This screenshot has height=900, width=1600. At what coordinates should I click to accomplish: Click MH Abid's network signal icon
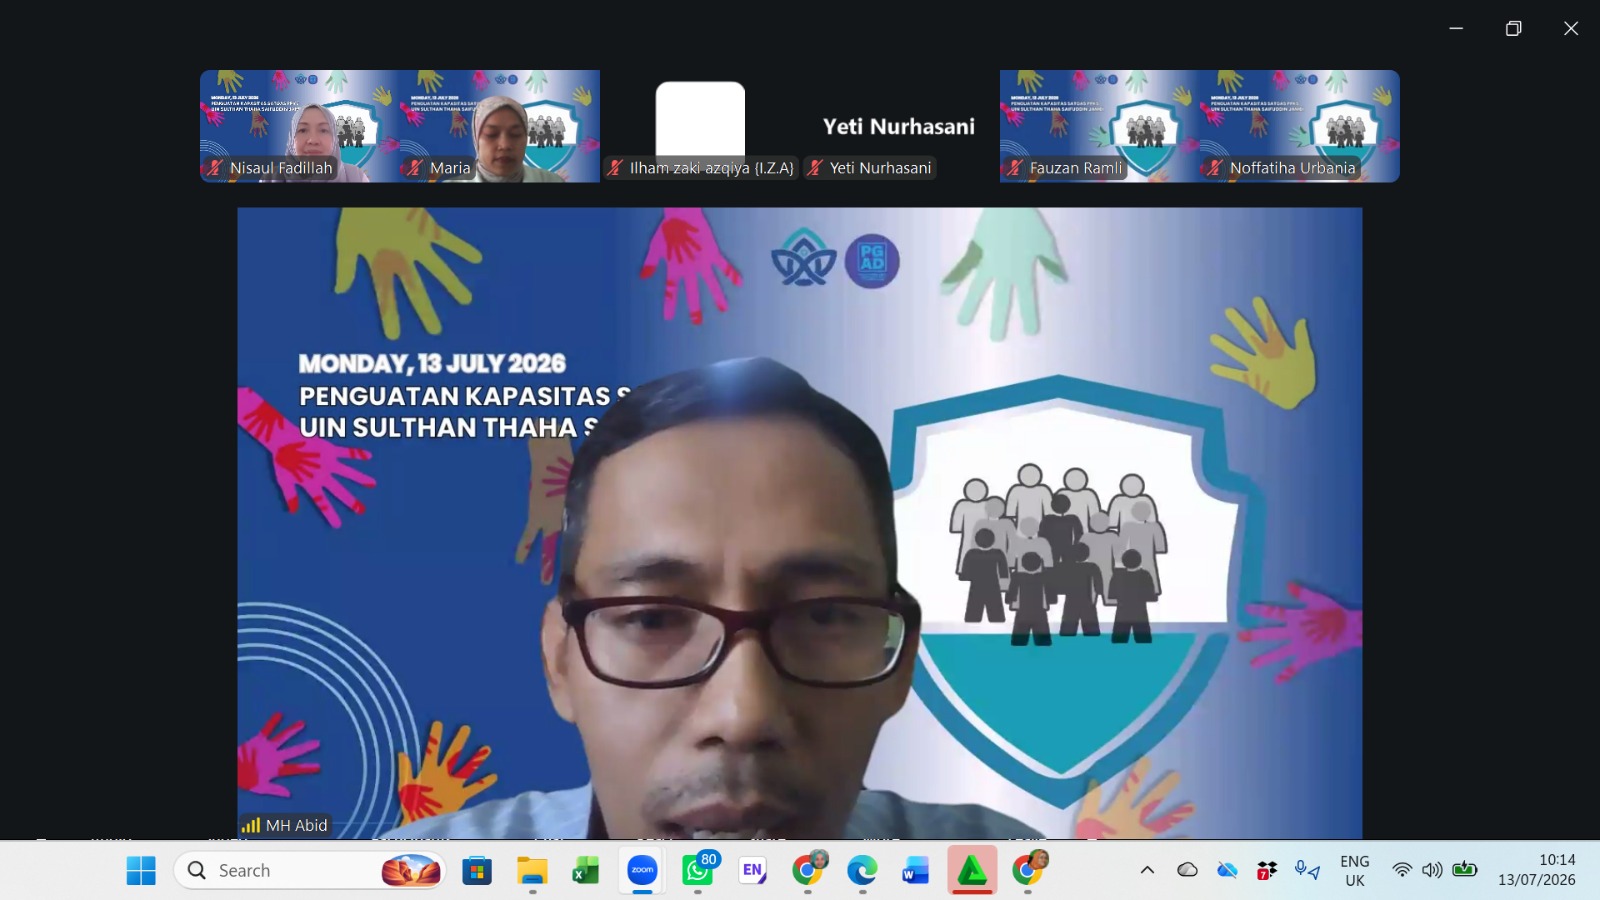[x=251, y=825]
